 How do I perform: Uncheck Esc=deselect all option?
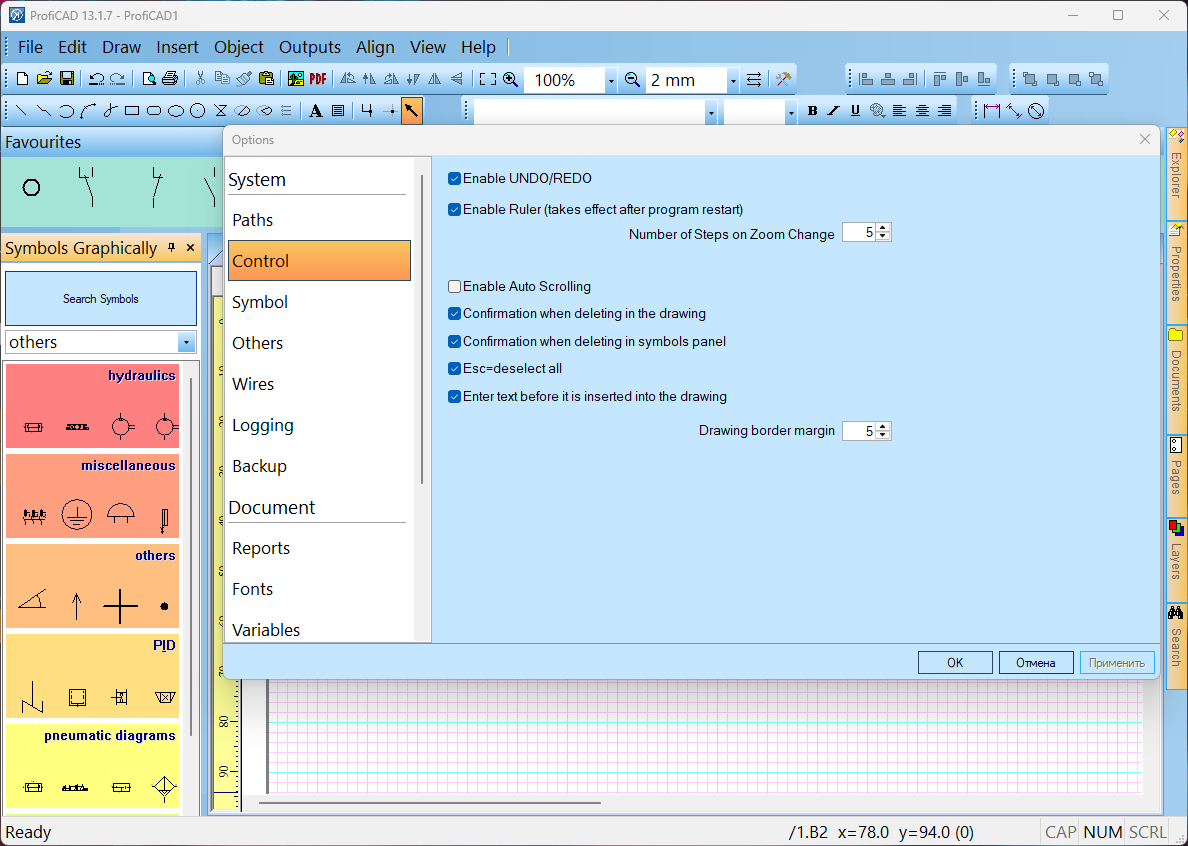[455, 369]
